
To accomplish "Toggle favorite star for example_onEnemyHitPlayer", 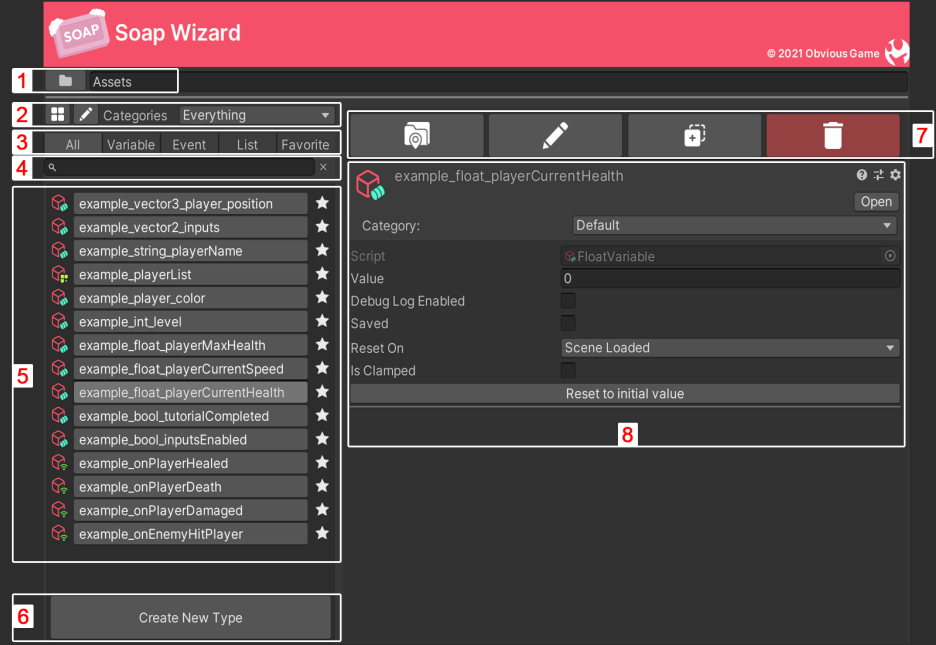I will tap(322, 533).
